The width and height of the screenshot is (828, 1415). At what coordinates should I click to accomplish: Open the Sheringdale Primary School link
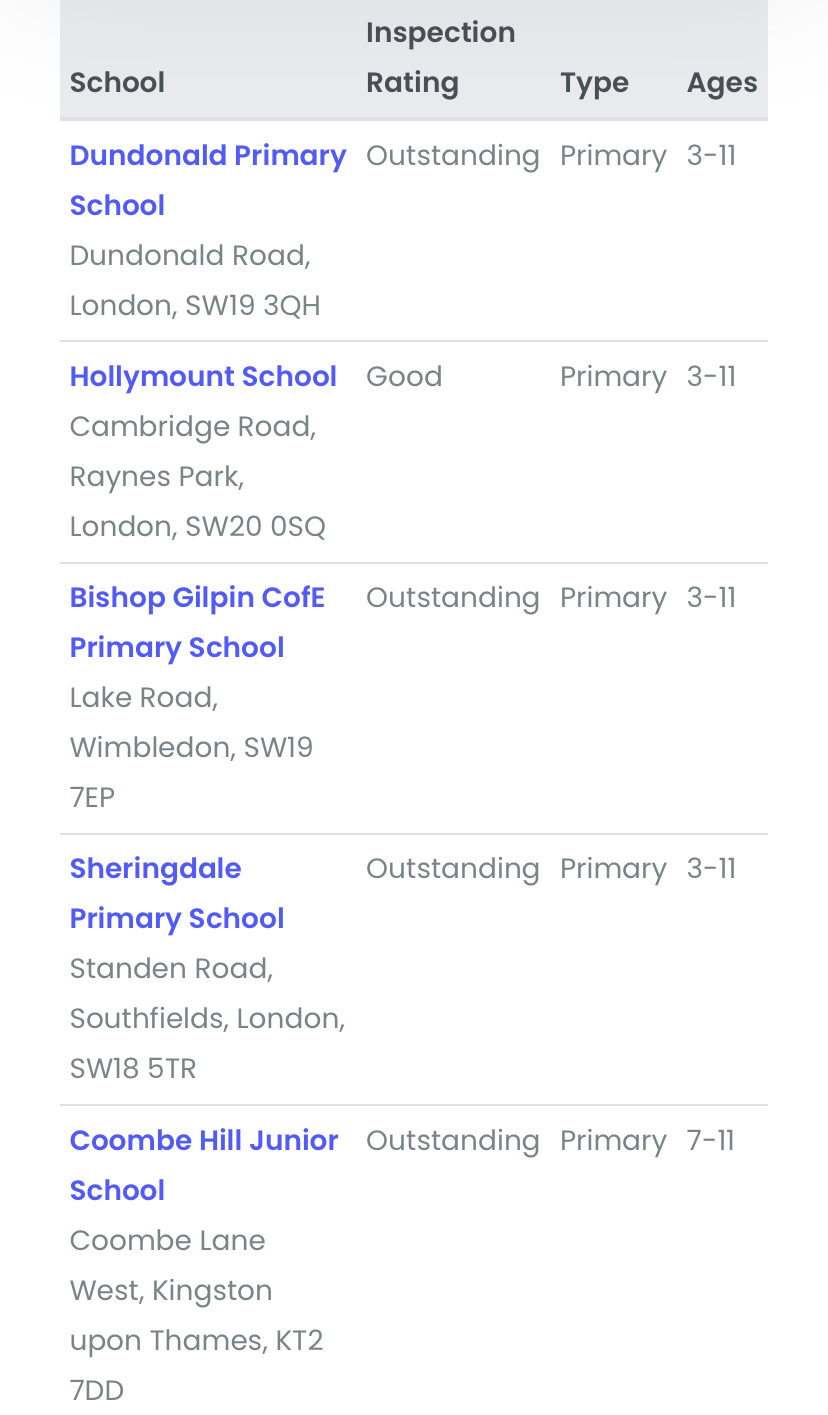[x=177, y=893]
